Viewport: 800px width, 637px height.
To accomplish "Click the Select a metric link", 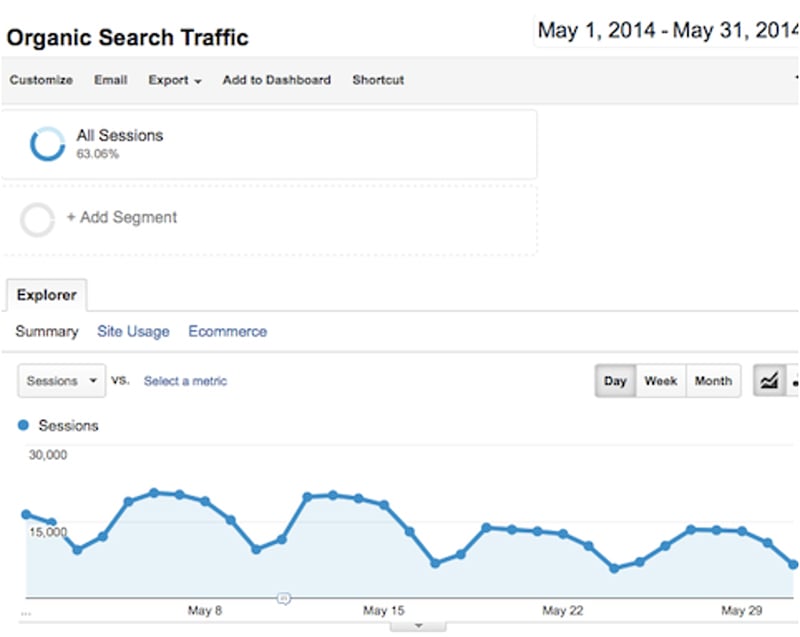I will coord(185,381).
